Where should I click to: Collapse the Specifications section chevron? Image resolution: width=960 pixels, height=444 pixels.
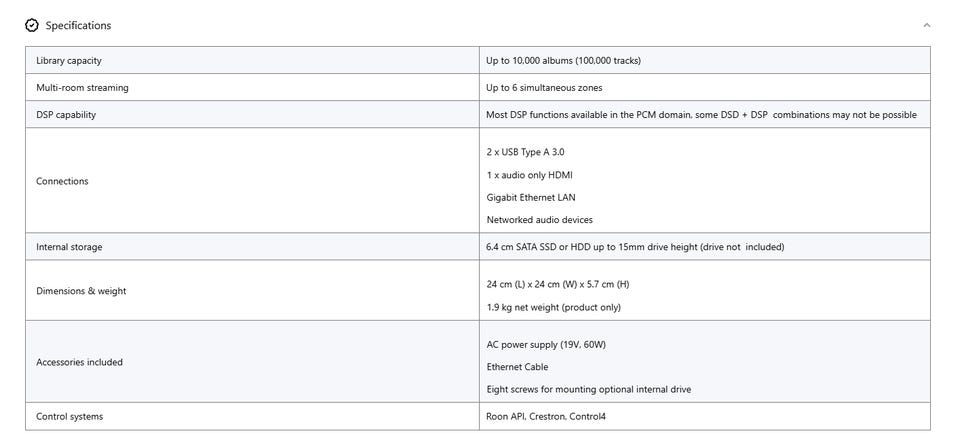[x=926, y=25]
